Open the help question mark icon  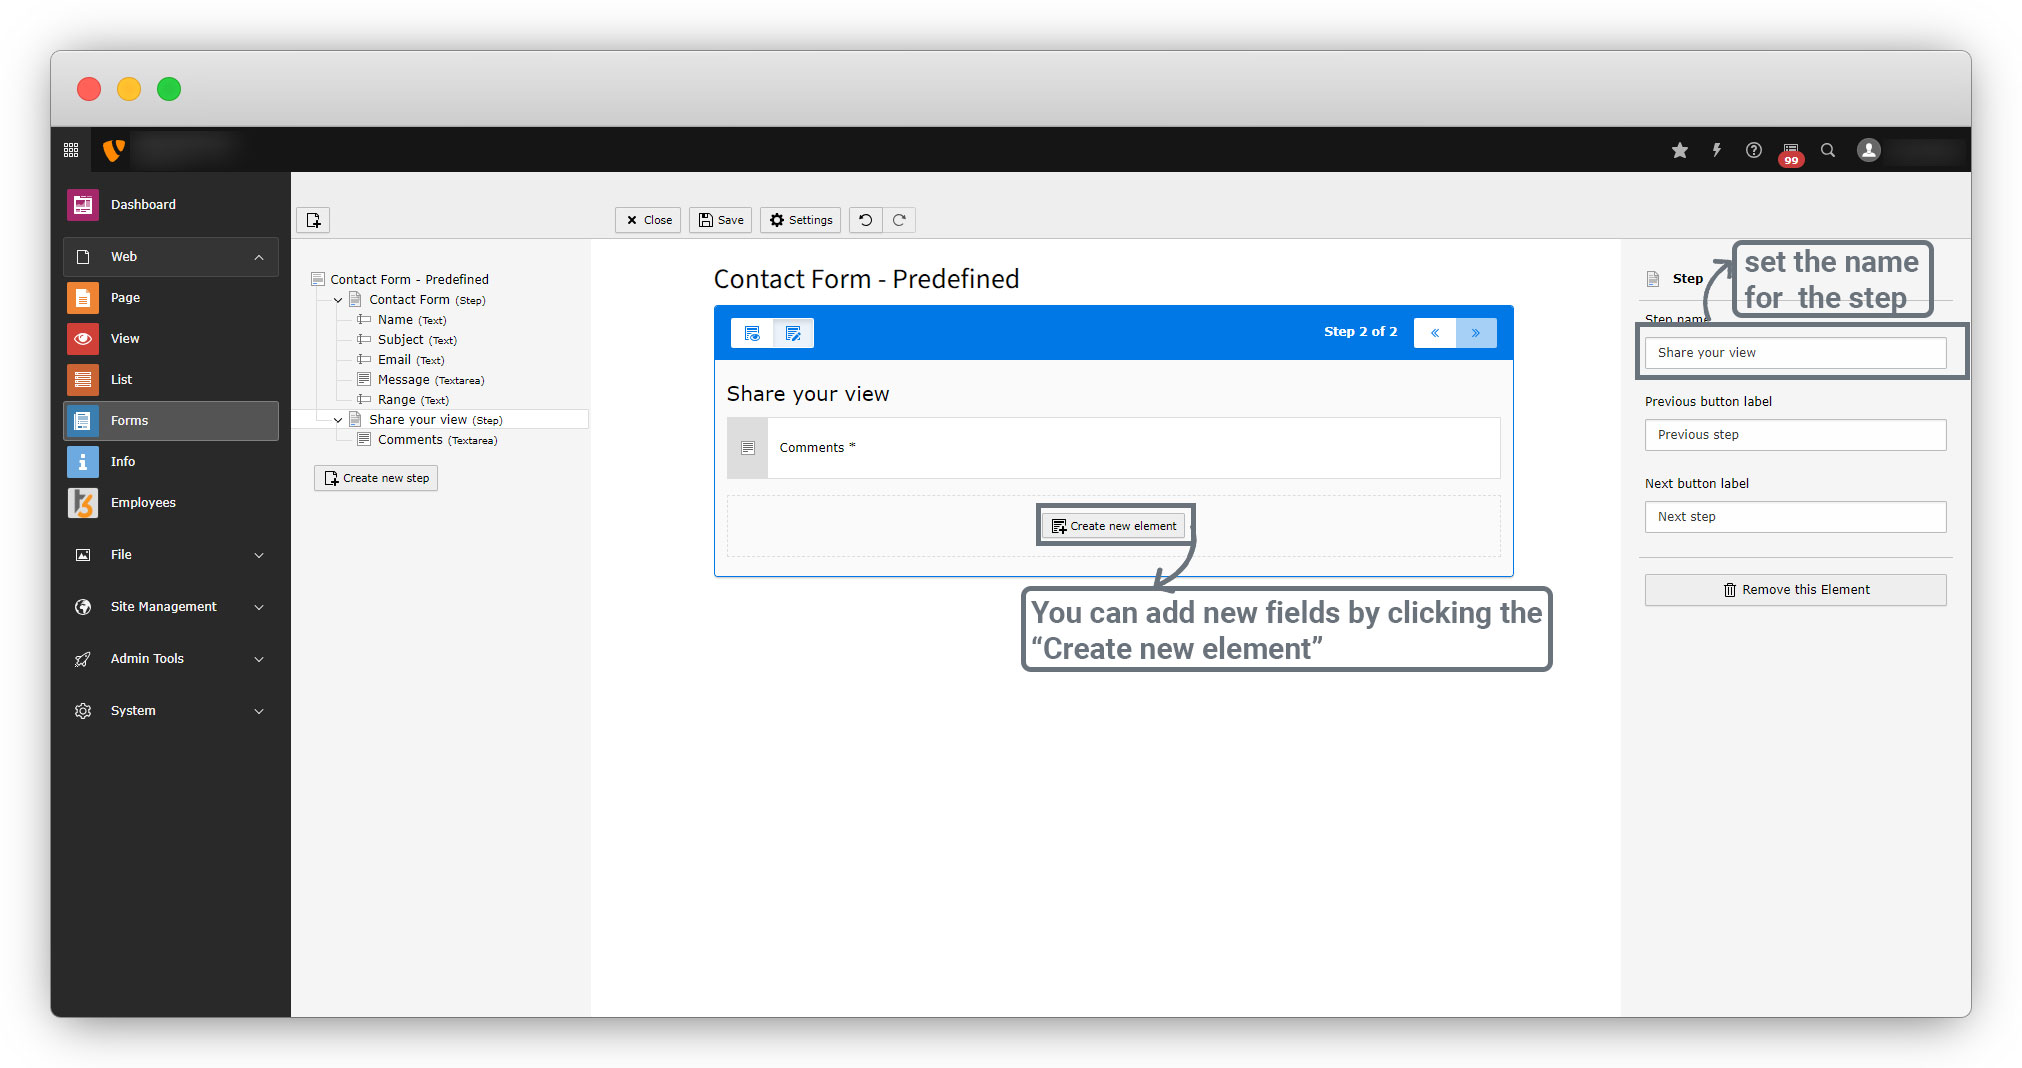1753,150
